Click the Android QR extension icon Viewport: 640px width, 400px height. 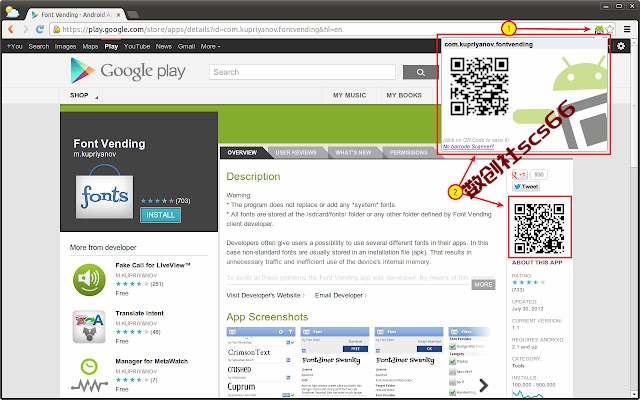[x=599, y=29]
